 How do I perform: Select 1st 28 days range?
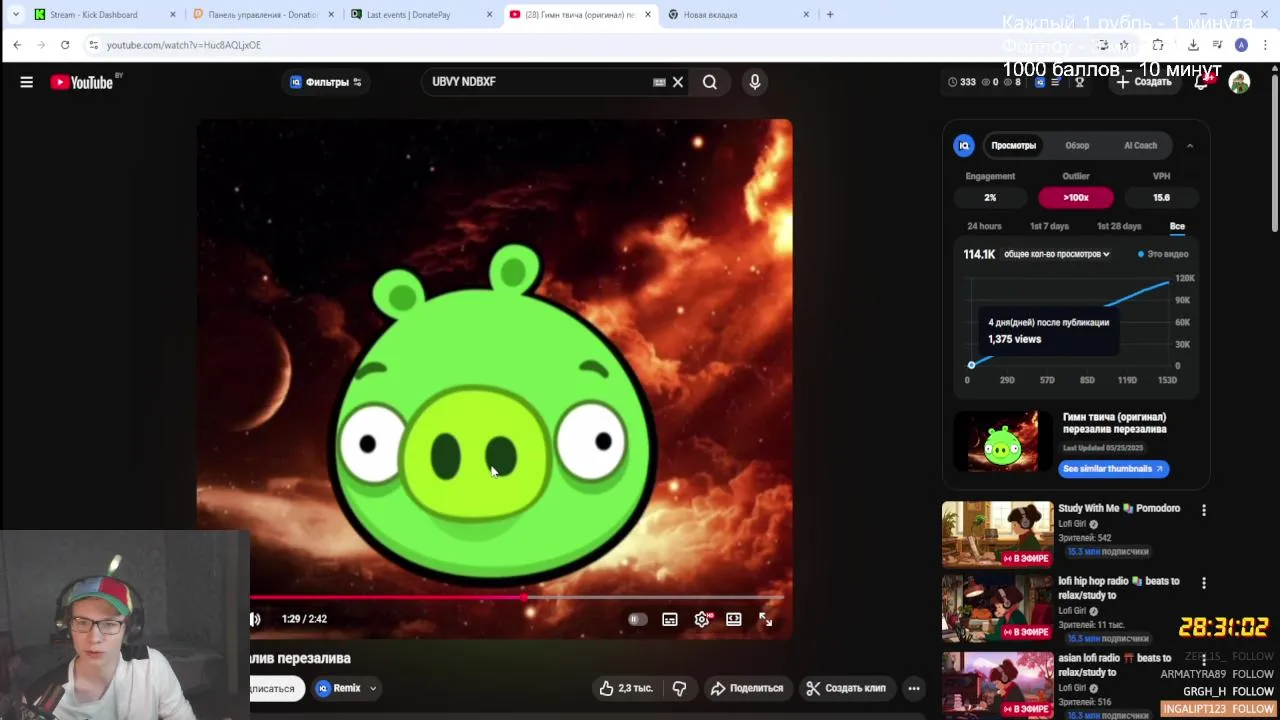coord(1119,226)
